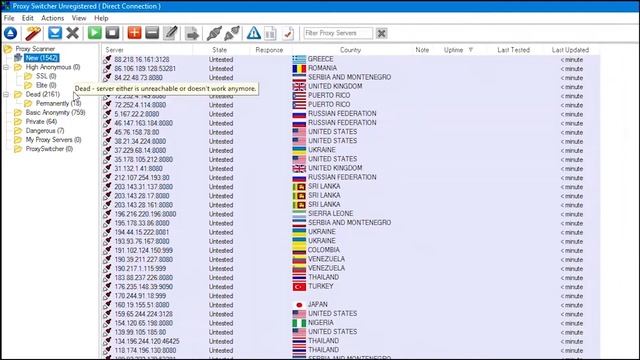Screen dimensions: 640x360
Task: Select proxy row 5.167.22.2:8080
Action: (351, 114)
